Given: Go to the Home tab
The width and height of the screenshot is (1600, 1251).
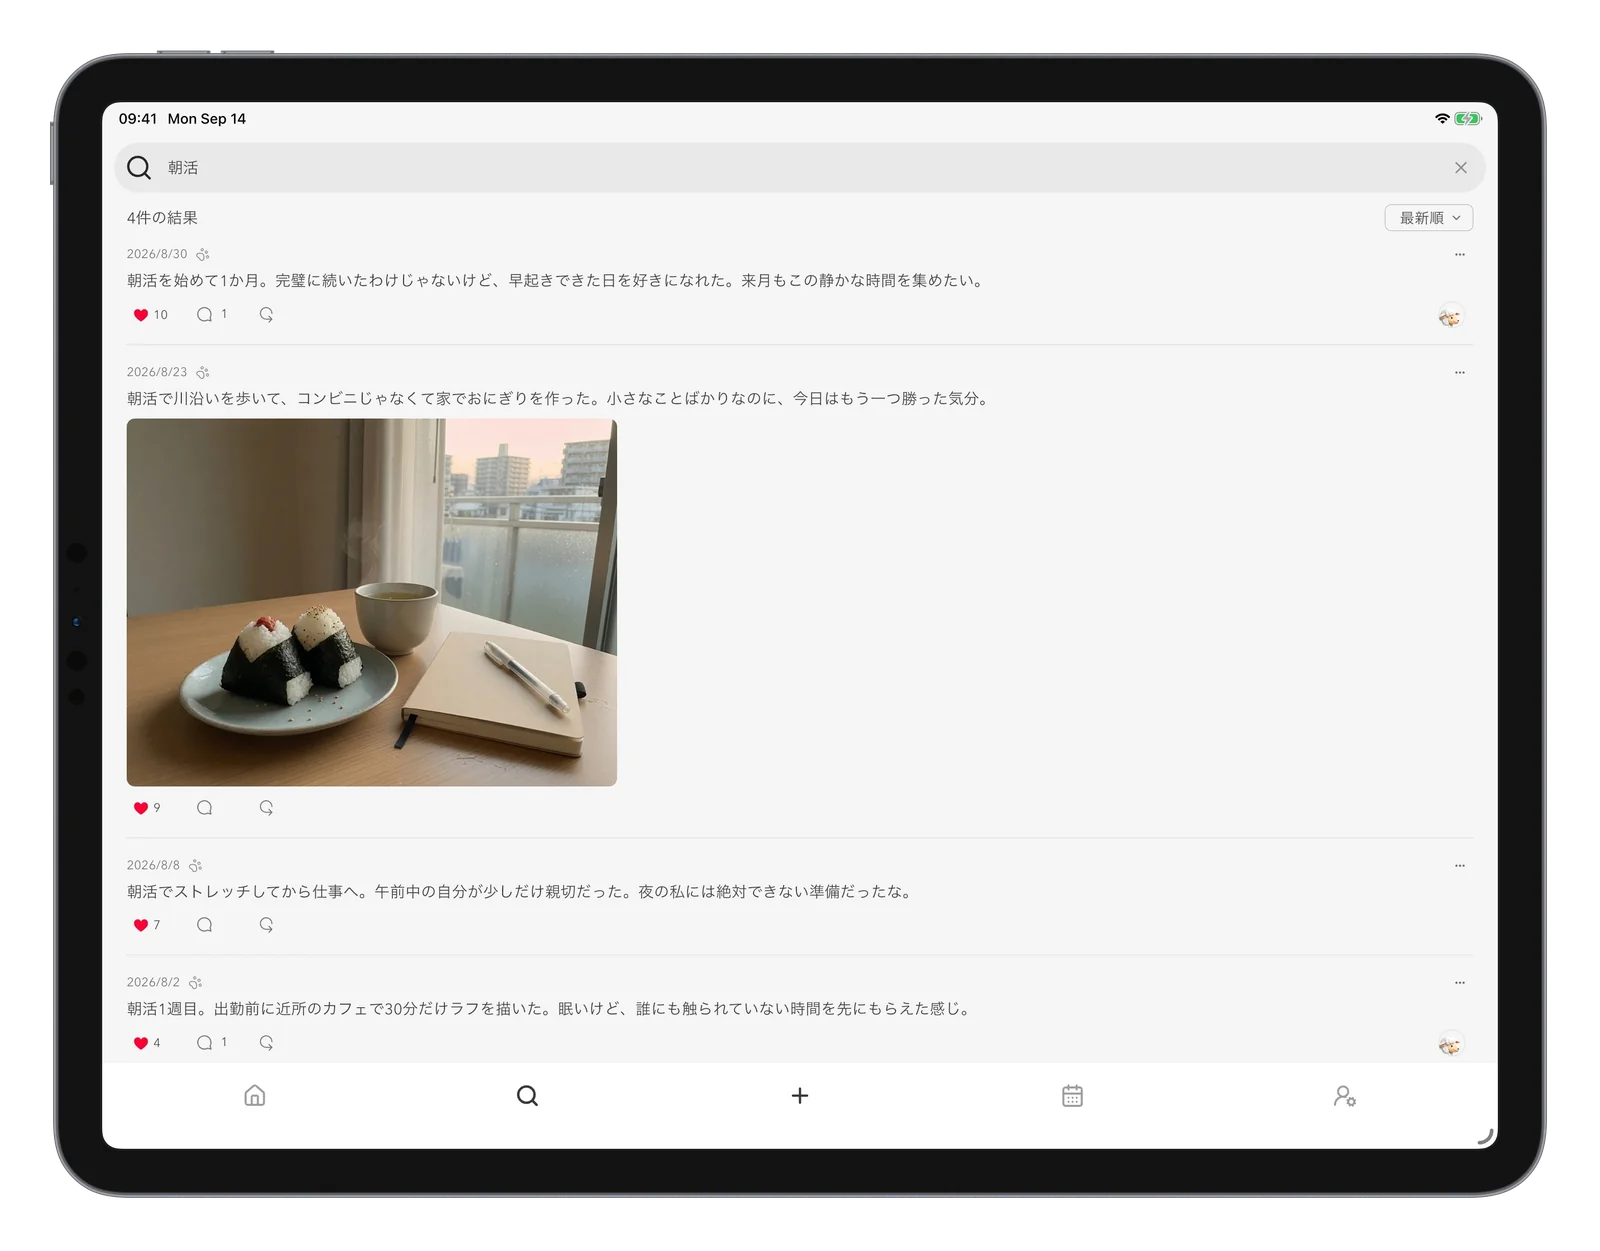Looking at the screenshot, I should click(255, 1096).
